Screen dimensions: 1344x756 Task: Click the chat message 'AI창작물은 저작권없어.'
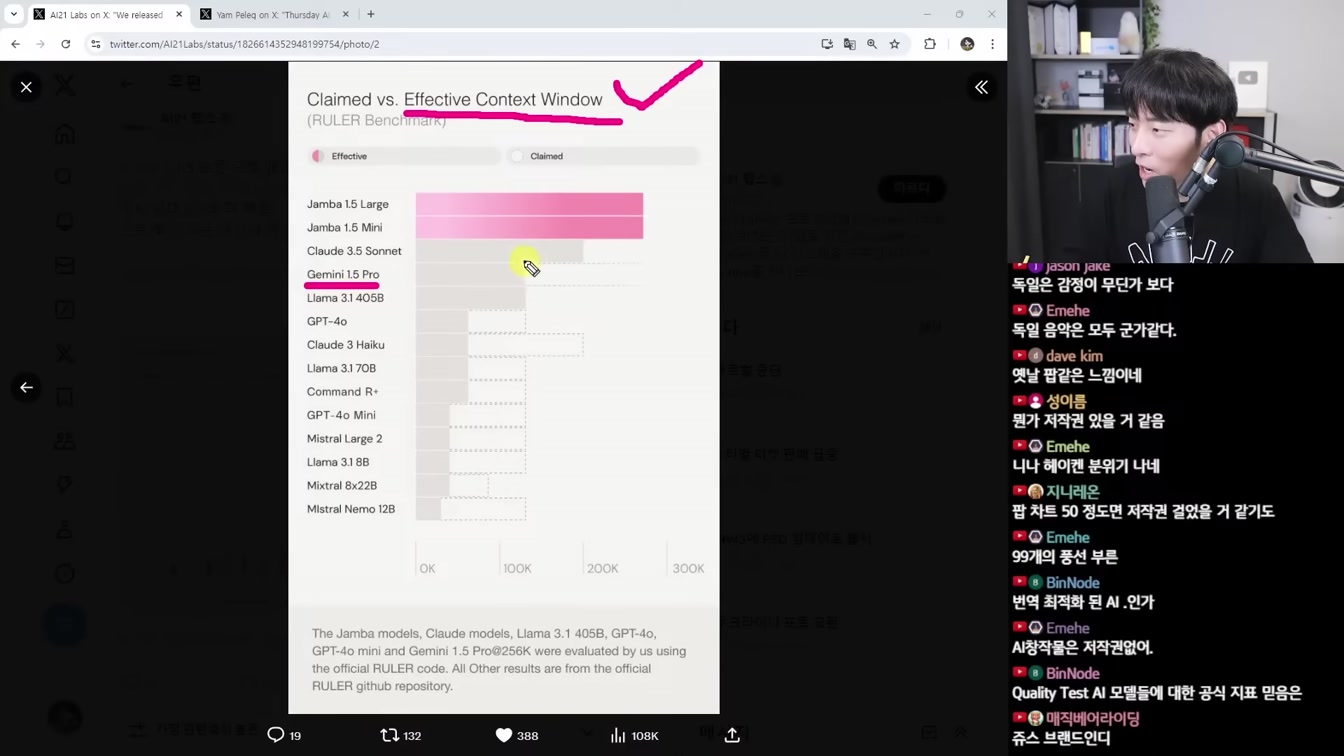click(x=1082, y=647)
